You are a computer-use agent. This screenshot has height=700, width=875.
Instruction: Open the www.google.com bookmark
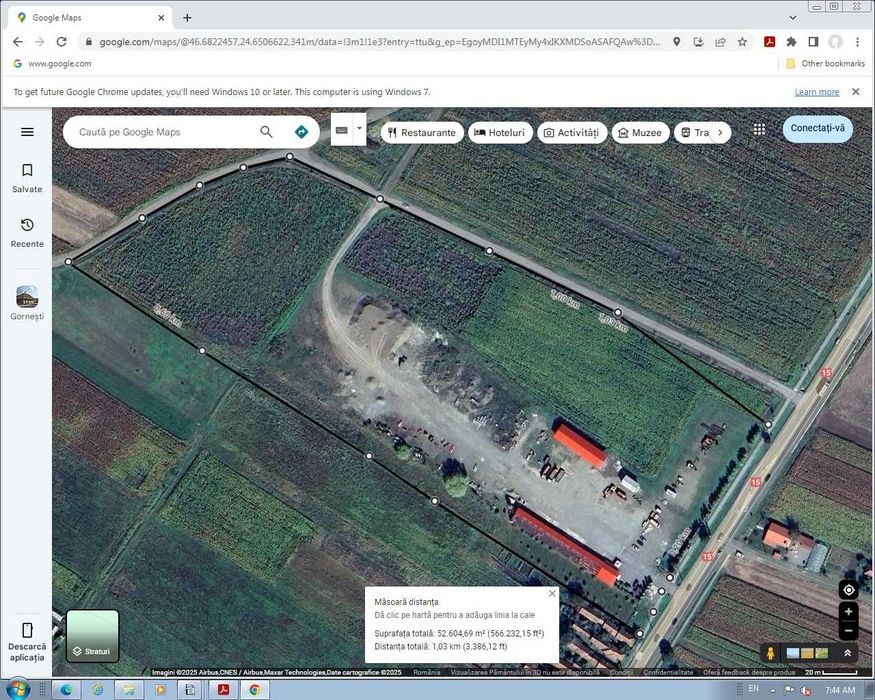click(x=52, y=64)
